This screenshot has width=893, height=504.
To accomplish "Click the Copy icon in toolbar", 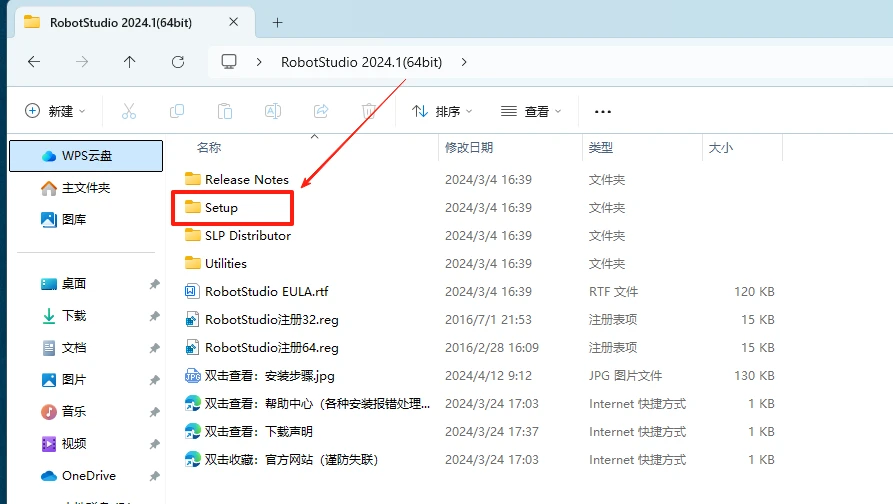I will [x=177, y=111].
